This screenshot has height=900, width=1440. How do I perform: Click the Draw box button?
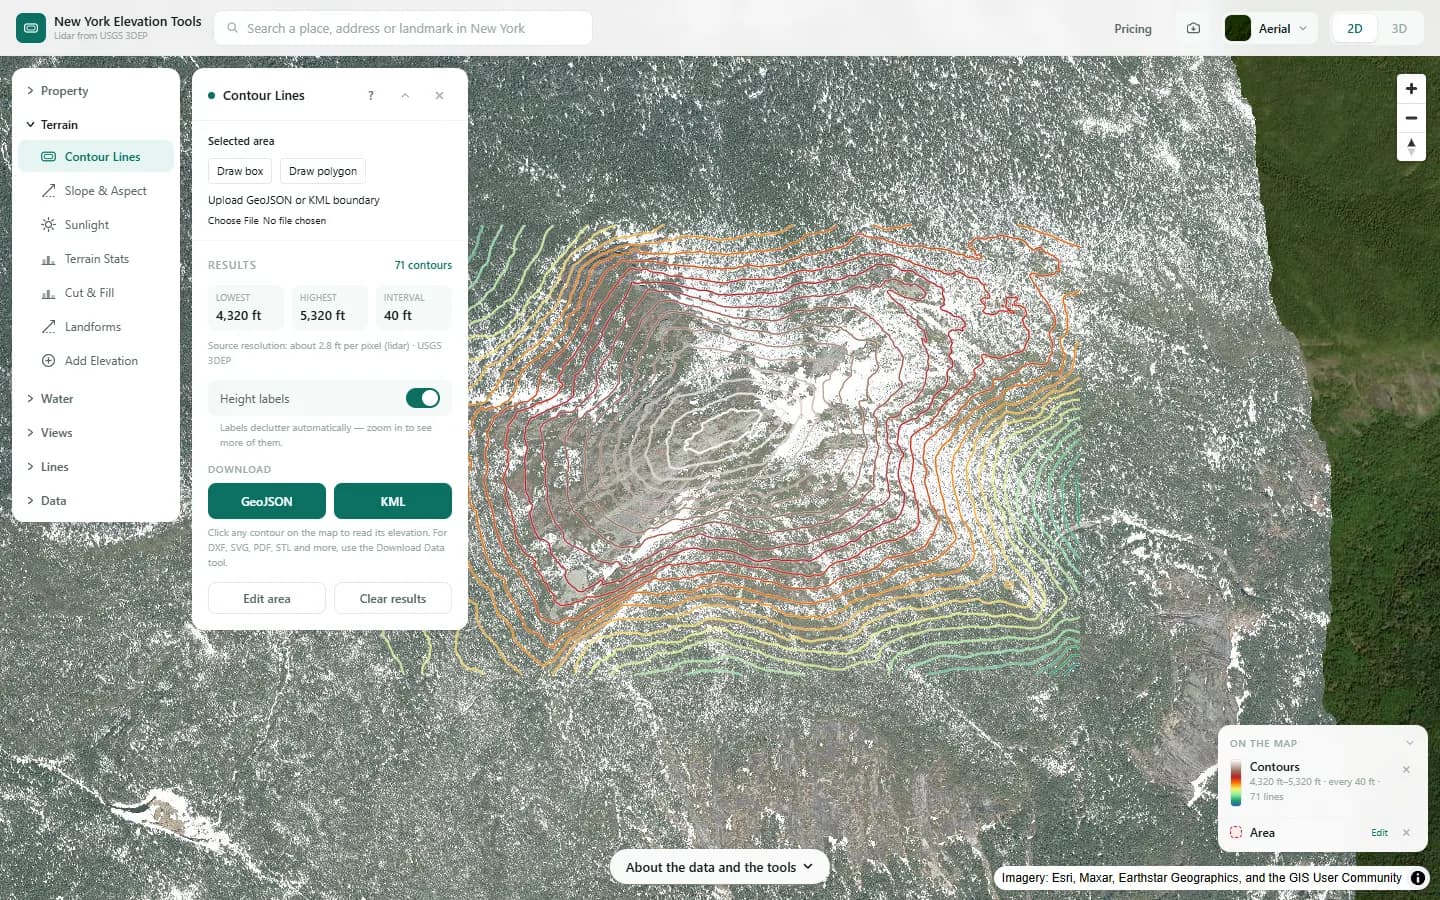(240, 171)
